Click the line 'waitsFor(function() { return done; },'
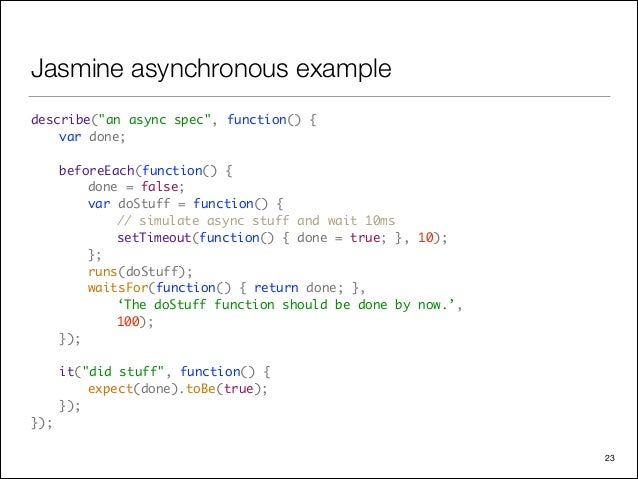The image size is (638, 479). [227, 288]
